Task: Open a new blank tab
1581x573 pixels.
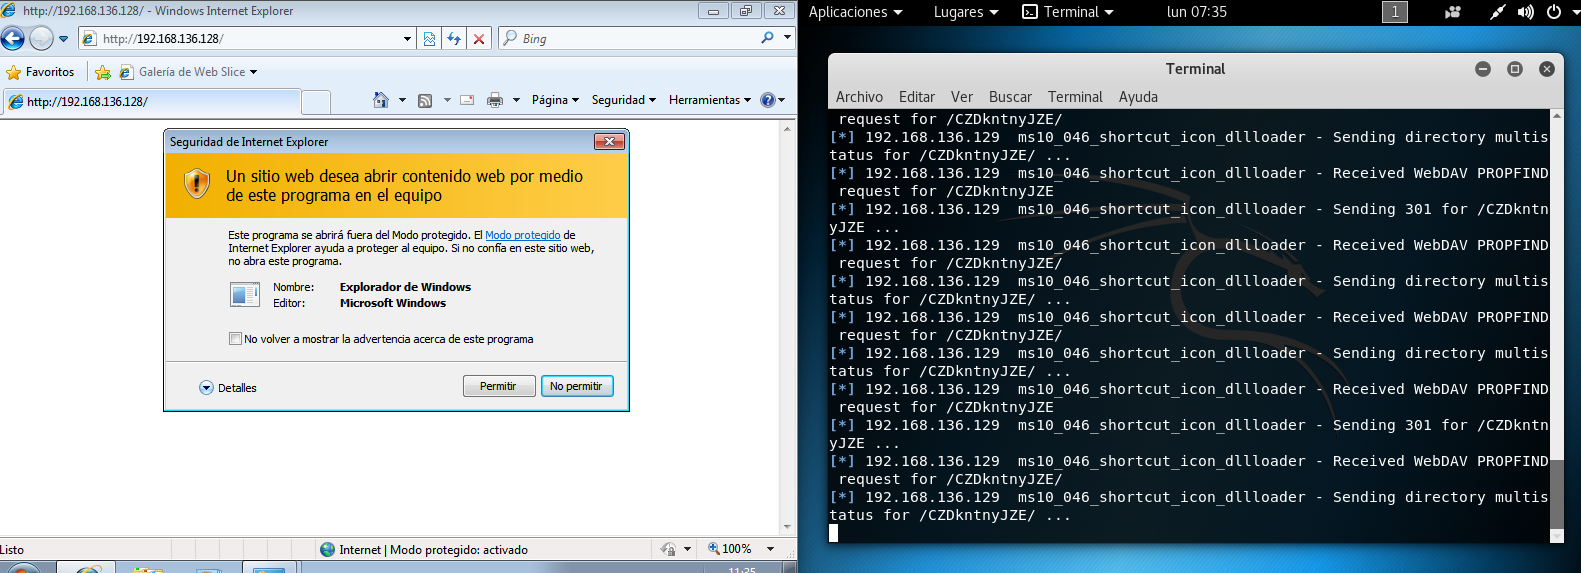Action: point(316,102)
